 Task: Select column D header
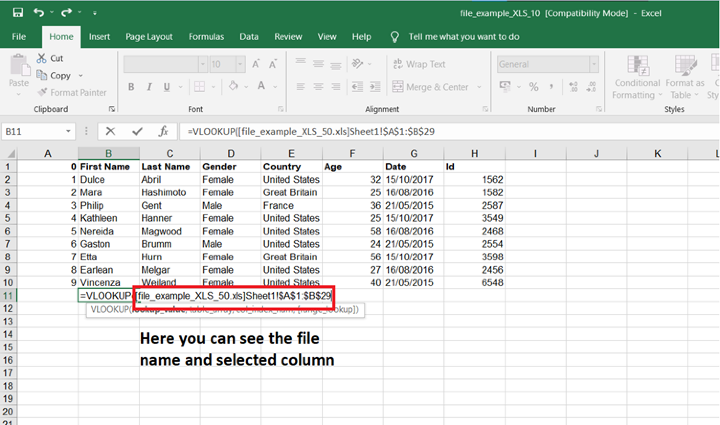click(230, 153)
